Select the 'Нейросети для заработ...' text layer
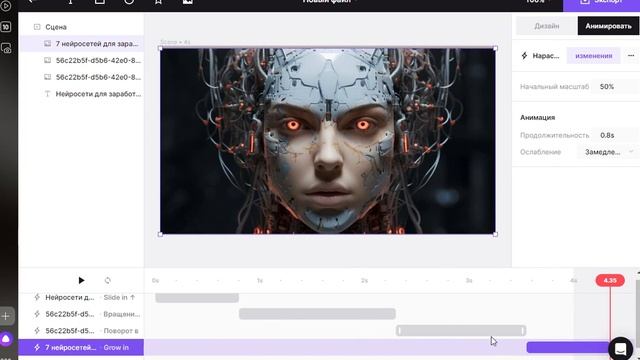640x360 pixels. coord(82,94)
